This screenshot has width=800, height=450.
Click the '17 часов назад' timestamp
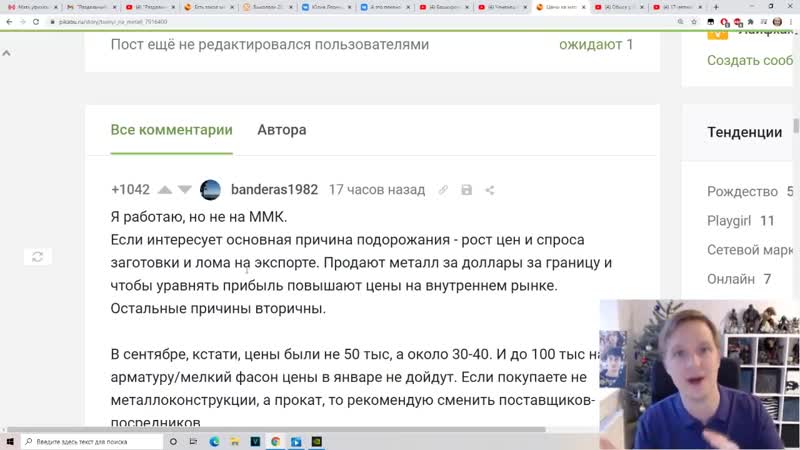(x=377, y=190)
